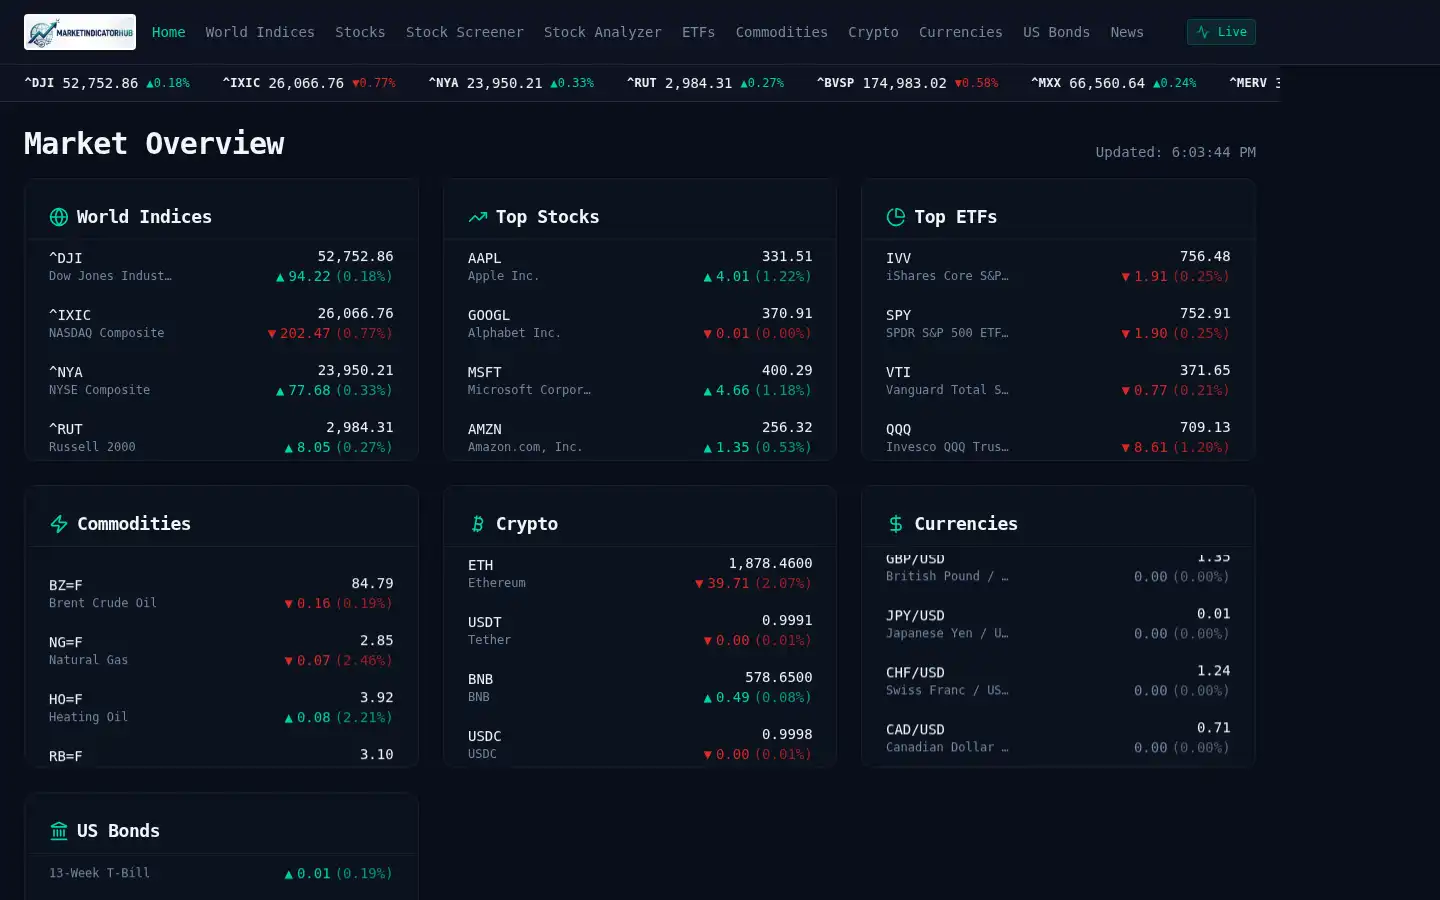Click the ^MXX item in the ticker strip
This screenshot has height=900, width=1440.
click(x=1113, y=83)
